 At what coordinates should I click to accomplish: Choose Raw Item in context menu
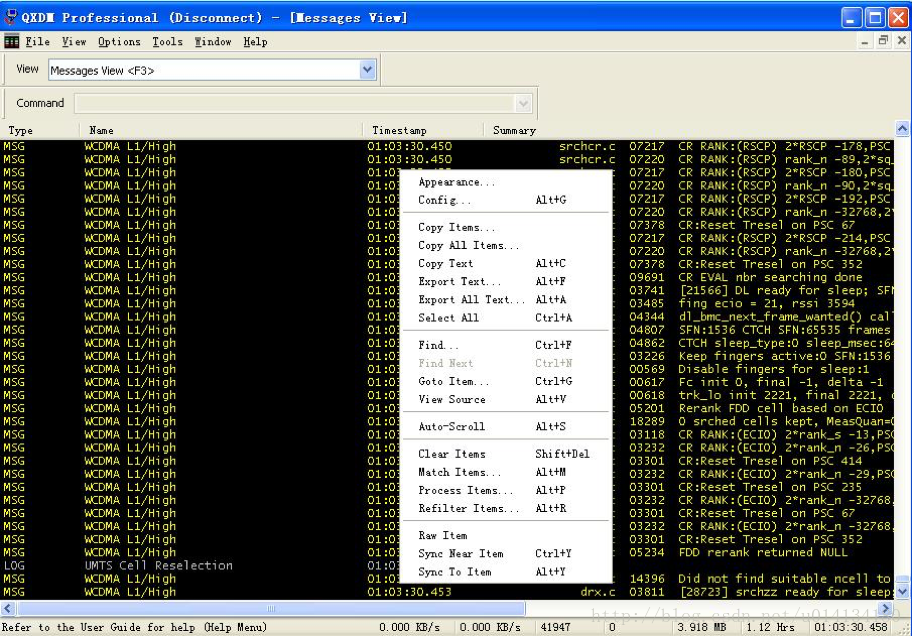506,535
